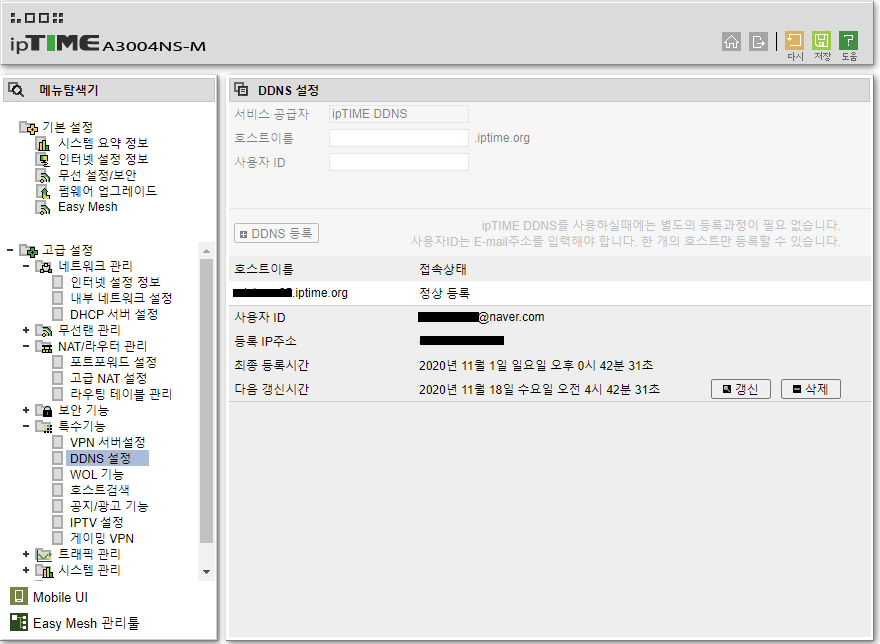Open 공지/광고 기능 page
880x644 pixels.
tap(109, 506)
